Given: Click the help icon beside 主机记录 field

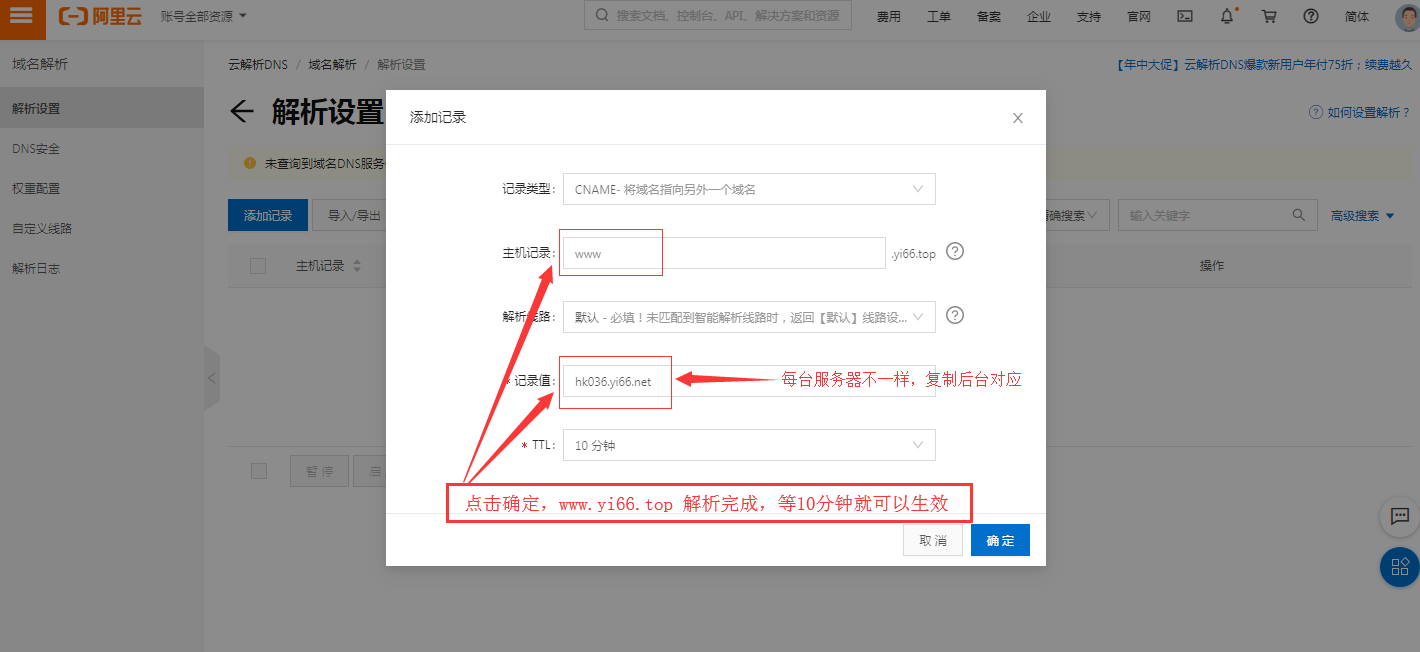Looking at the screenshot, I should 954,251.
